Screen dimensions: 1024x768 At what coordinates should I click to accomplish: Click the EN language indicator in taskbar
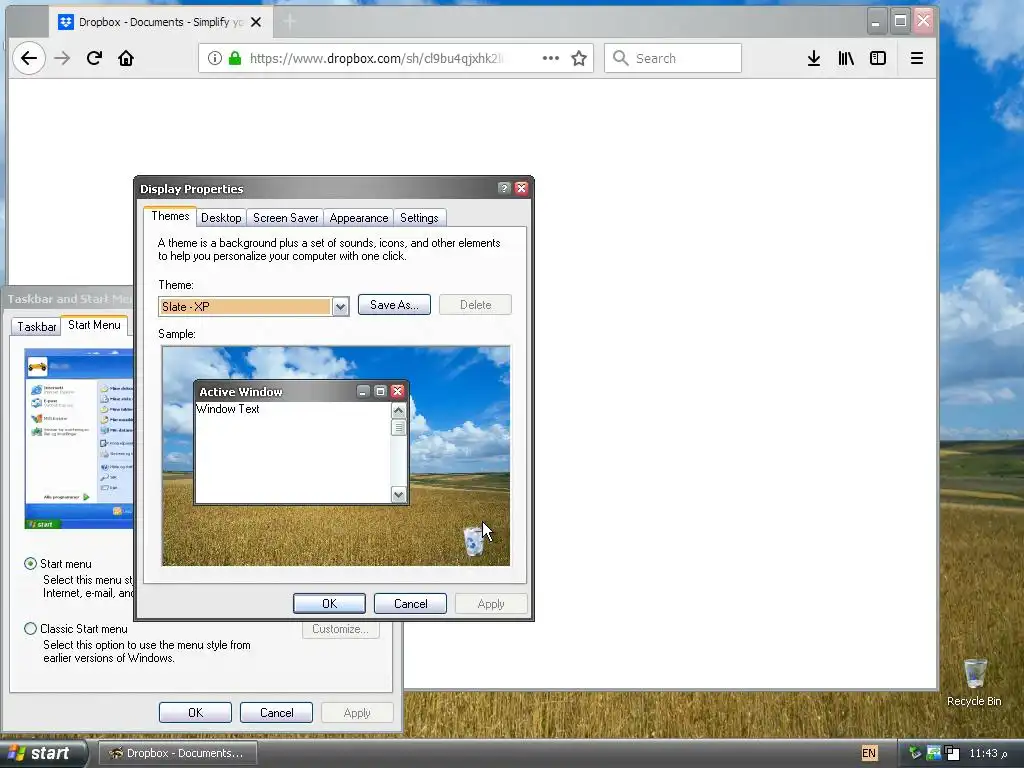[x=869, y=753]
